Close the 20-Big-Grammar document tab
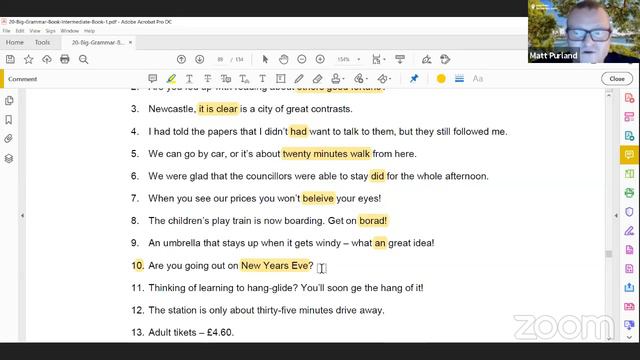The width and height of the screenshot is (640, 360). (131, 42)
